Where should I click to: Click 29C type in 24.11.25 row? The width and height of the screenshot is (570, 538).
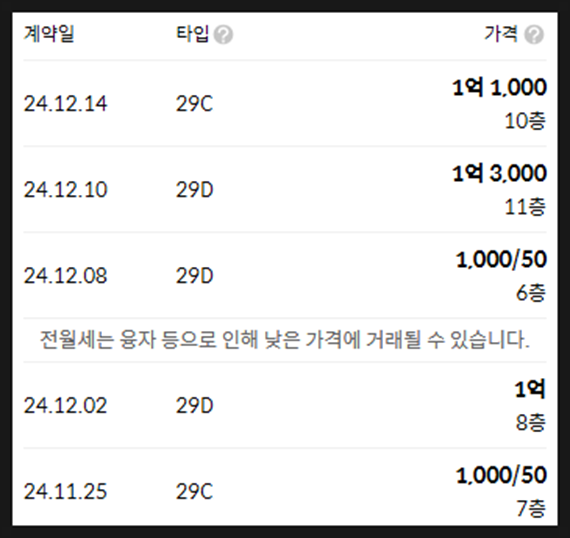(x=194, y=491)
